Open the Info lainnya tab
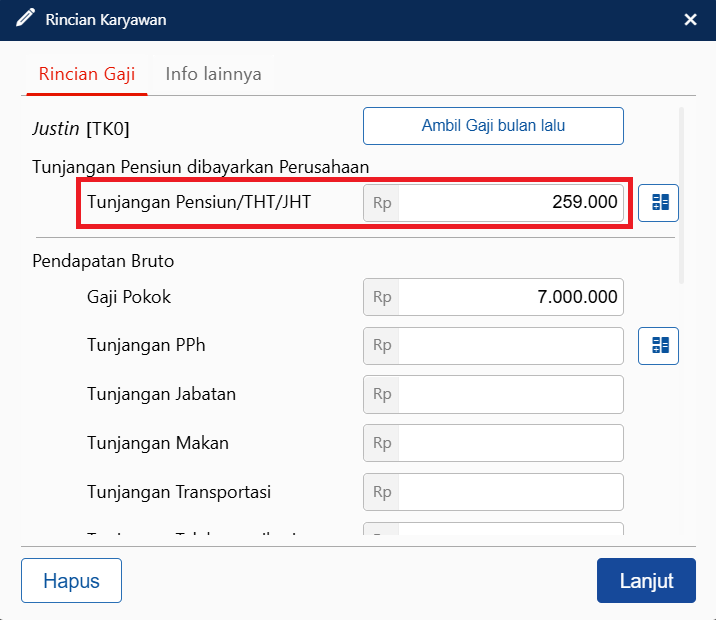 tap(213, 74)
